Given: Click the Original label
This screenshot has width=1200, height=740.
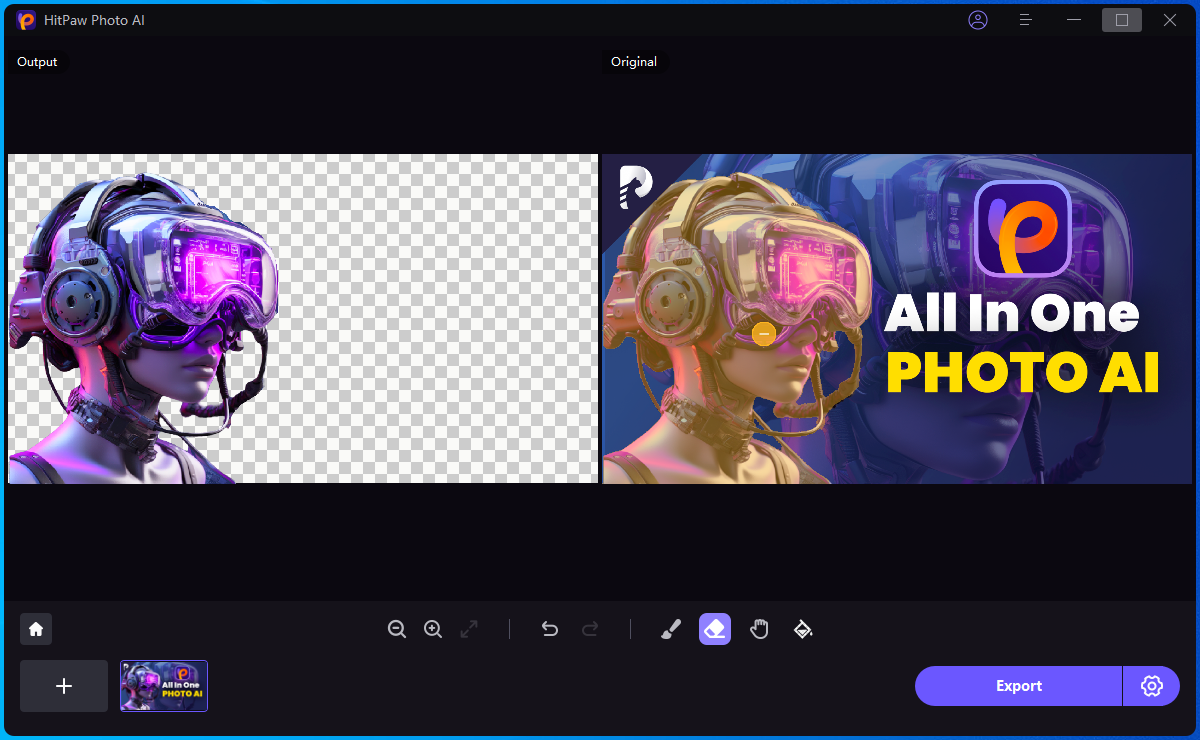Looking at the screenshot, I should [634, 62].
